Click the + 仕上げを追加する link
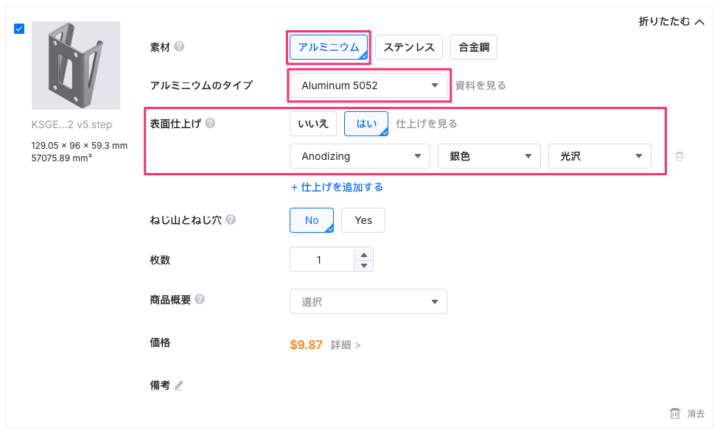720x436 pixels. coord(336,187)
